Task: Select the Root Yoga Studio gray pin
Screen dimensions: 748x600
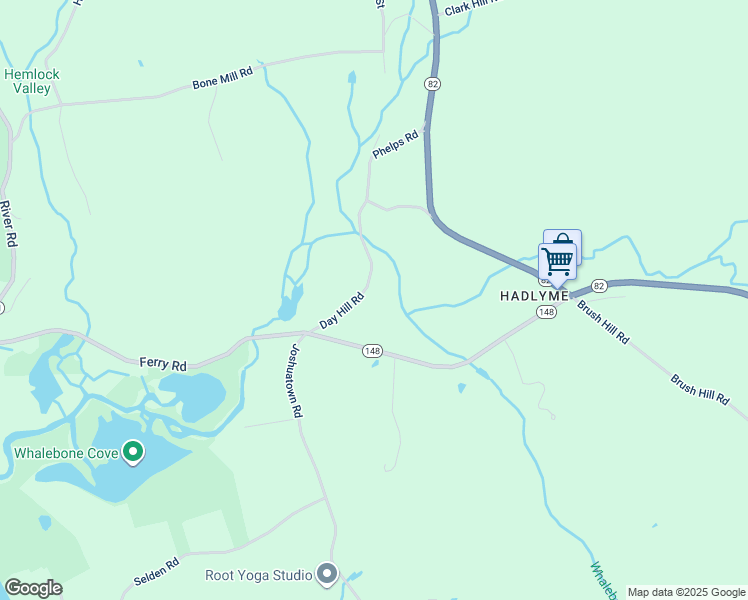Action: 327,574
